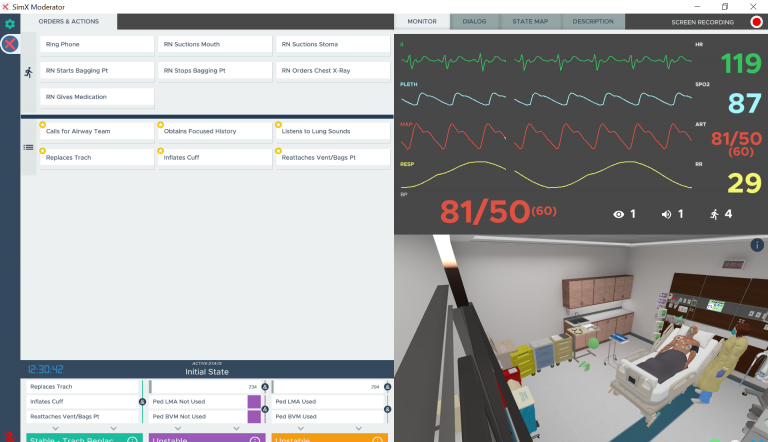Screen dimensions: 768x442
Task: Click purple swatch beside Ped LMA Not Used
Action: coord(254,402)
